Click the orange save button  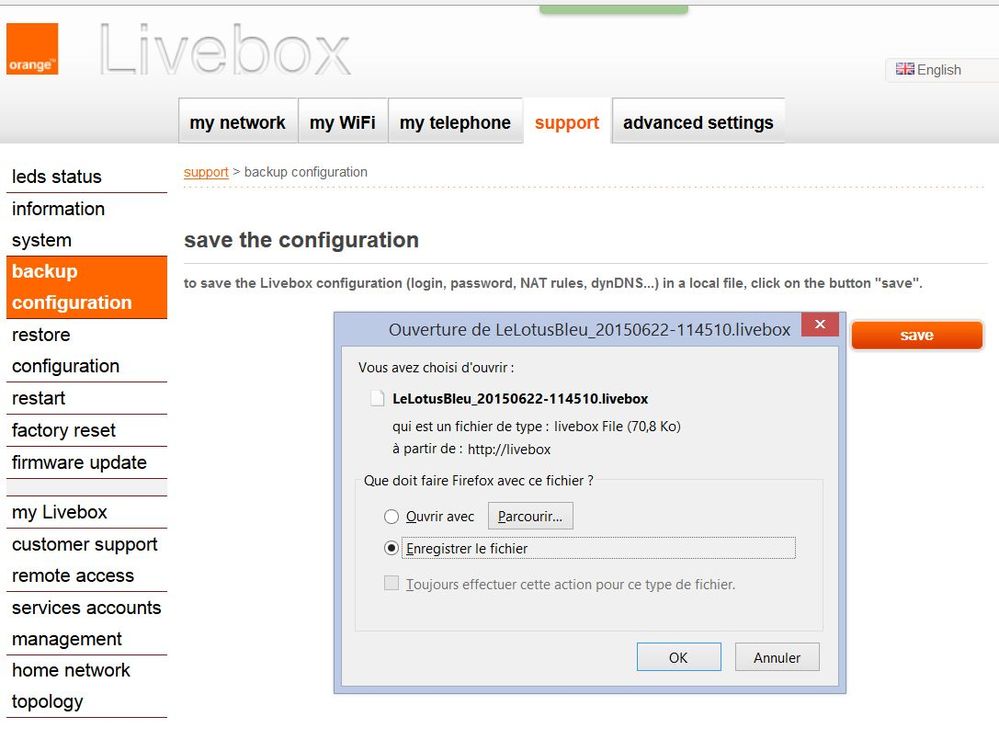coord(917,335)
